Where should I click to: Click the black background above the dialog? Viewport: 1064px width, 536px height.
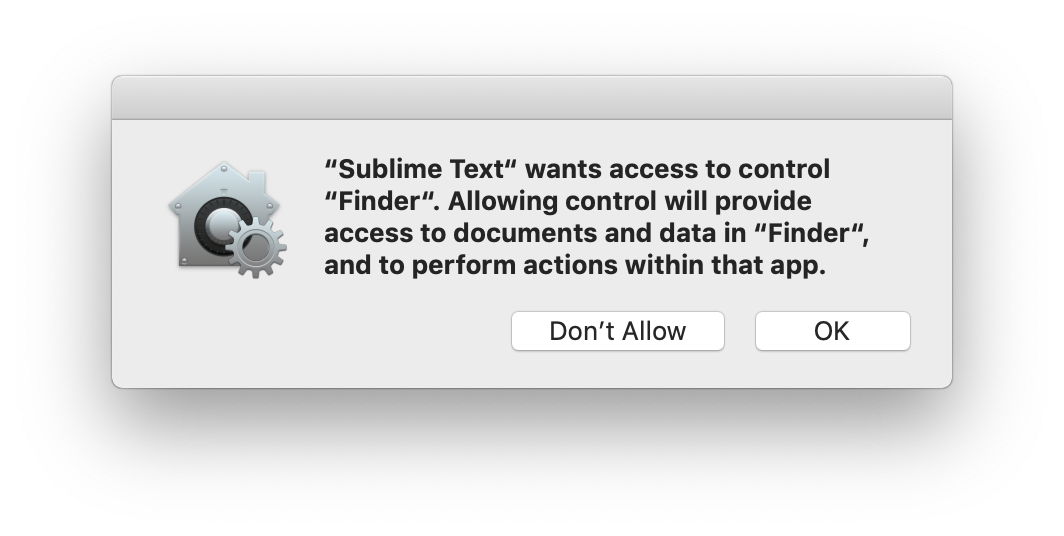531,37
